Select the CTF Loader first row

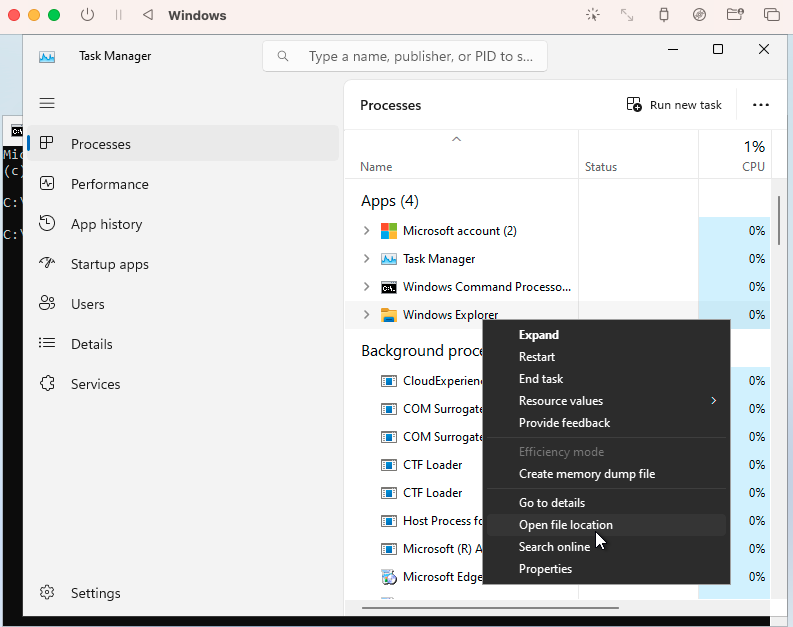click(x=432, y=465)
